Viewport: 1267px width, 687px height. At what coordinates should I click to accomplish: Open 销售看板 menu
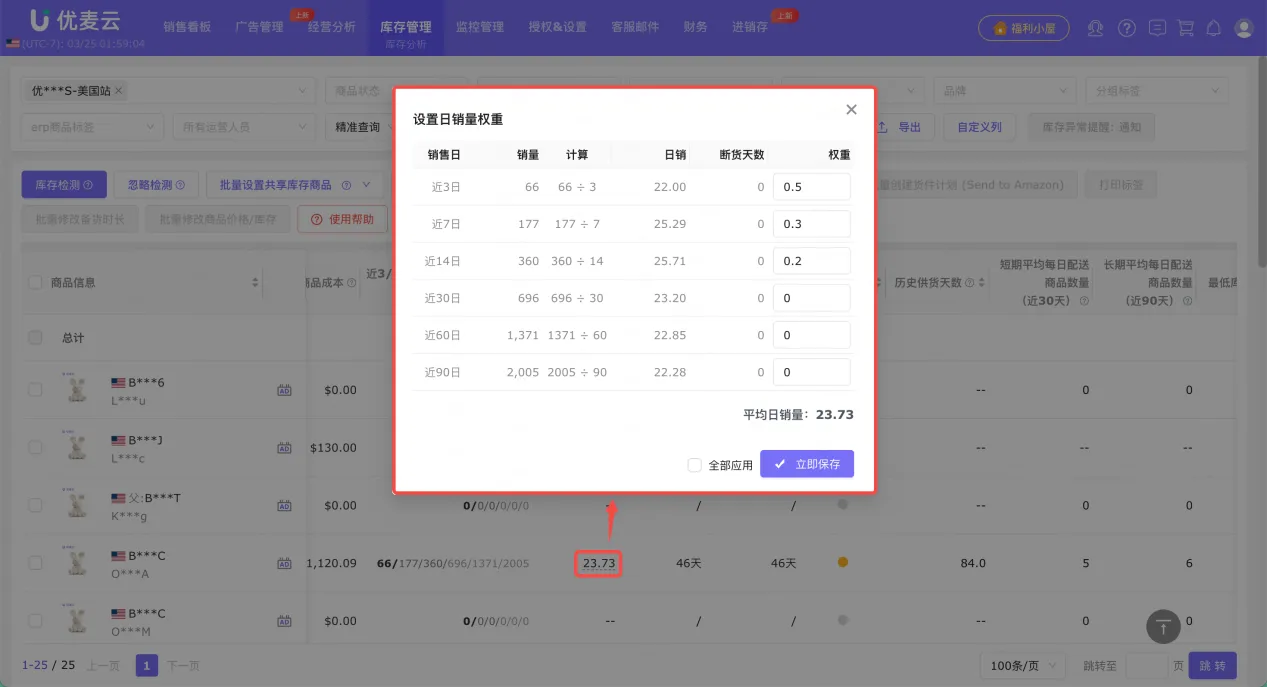(x=187, y=27)
